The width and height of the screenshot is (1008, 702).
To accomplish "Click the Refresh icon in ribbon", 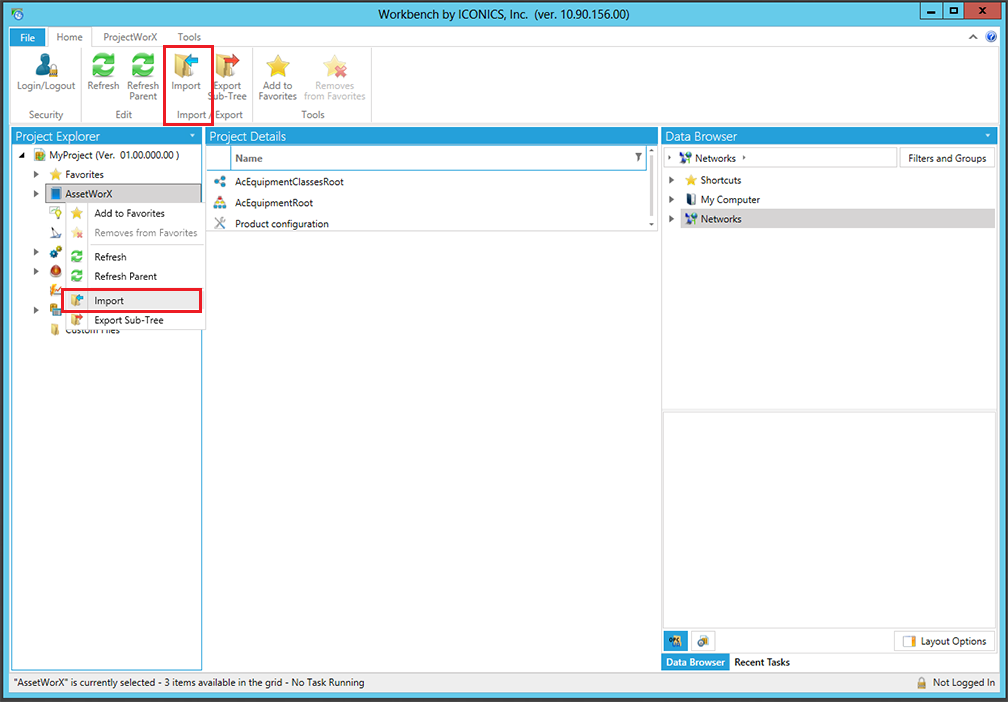I will (103, 67).
